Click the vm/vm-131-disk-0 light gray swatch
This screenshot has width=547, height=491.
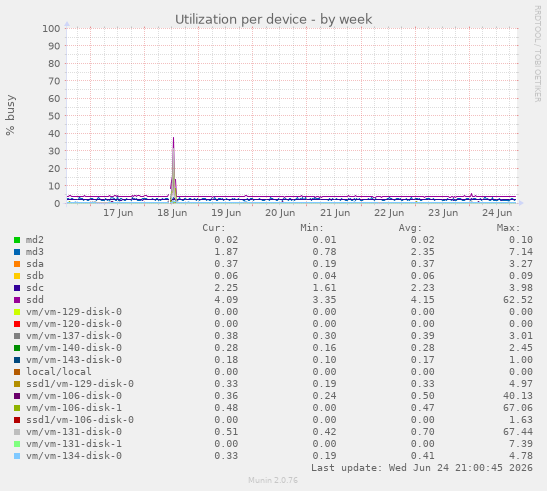(x=17, y=432)
